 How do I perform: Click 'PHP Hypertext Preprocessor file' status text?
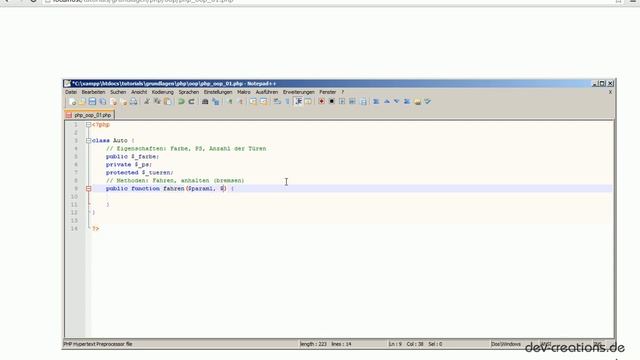[x=98, y=344]
